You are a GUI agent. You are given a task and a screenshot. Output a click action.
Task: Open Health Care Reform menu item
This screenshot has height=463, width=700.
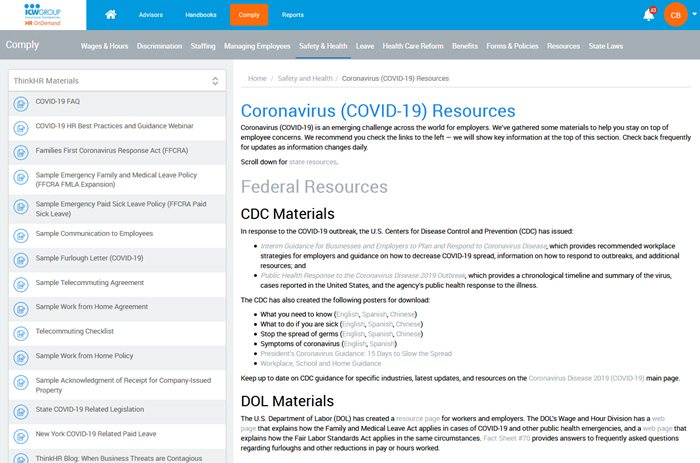coord(413,46)
